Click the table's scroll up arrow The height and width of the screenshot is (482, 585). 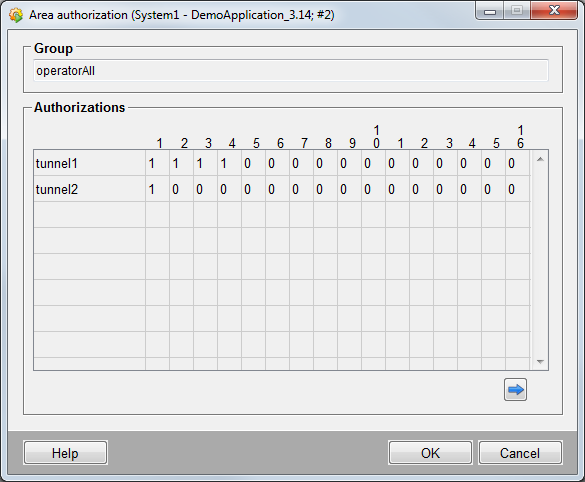pos(540,159)
